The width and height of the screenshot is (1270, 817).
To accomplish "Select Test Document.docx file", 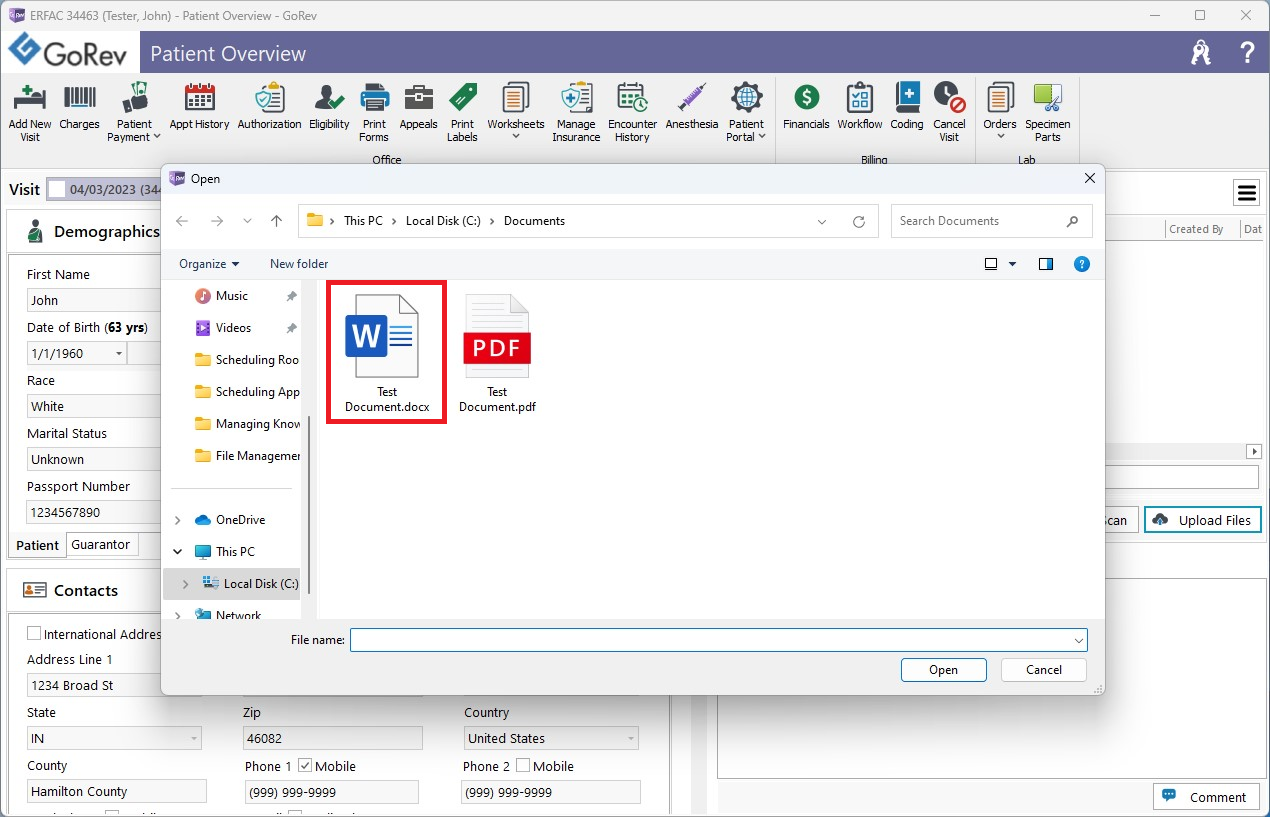I will [387, 354].
